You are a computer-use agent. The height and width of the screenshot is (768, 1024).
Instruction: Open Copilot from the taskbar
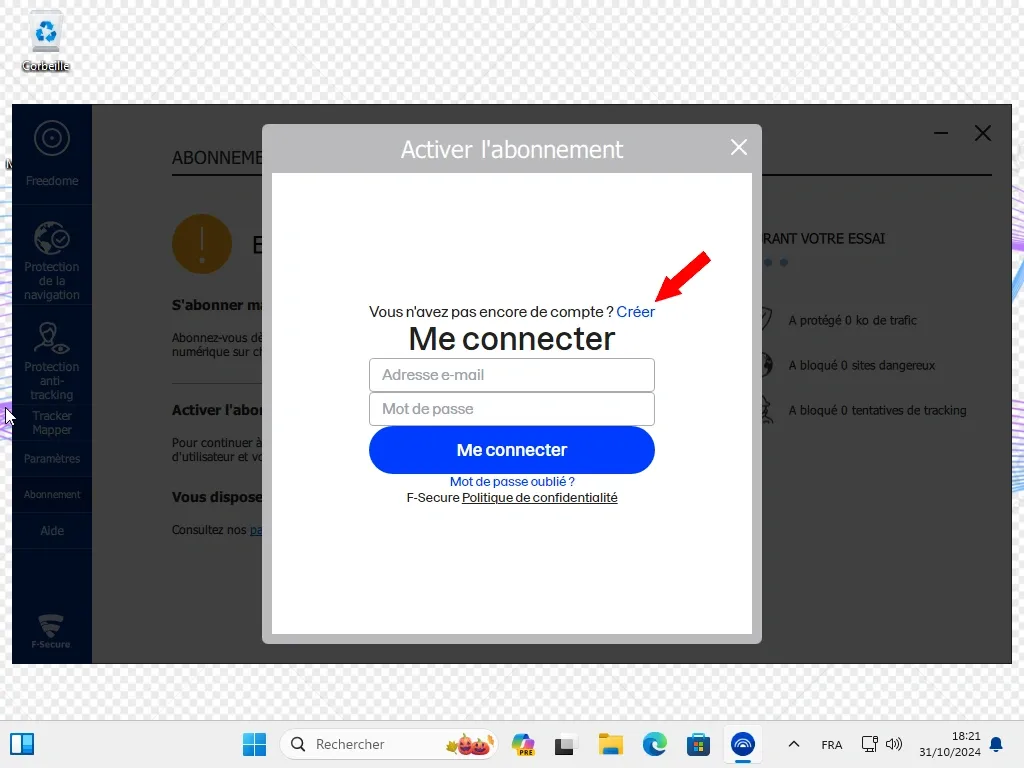(x=523, y=744)
